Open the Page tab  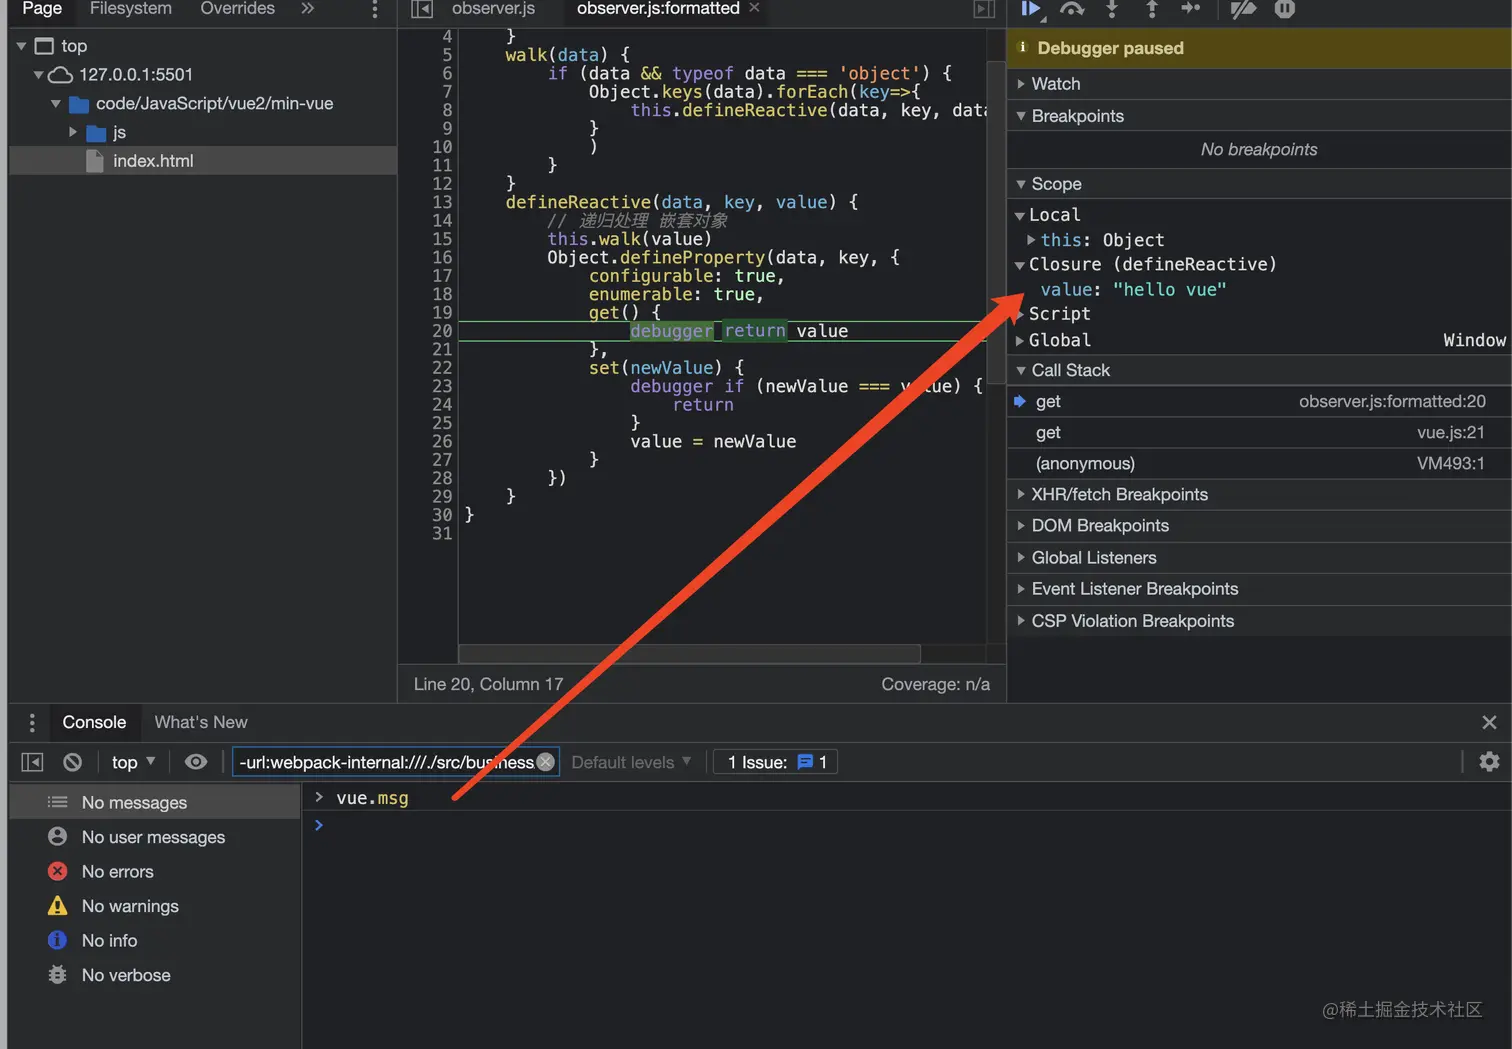[42, 9]
